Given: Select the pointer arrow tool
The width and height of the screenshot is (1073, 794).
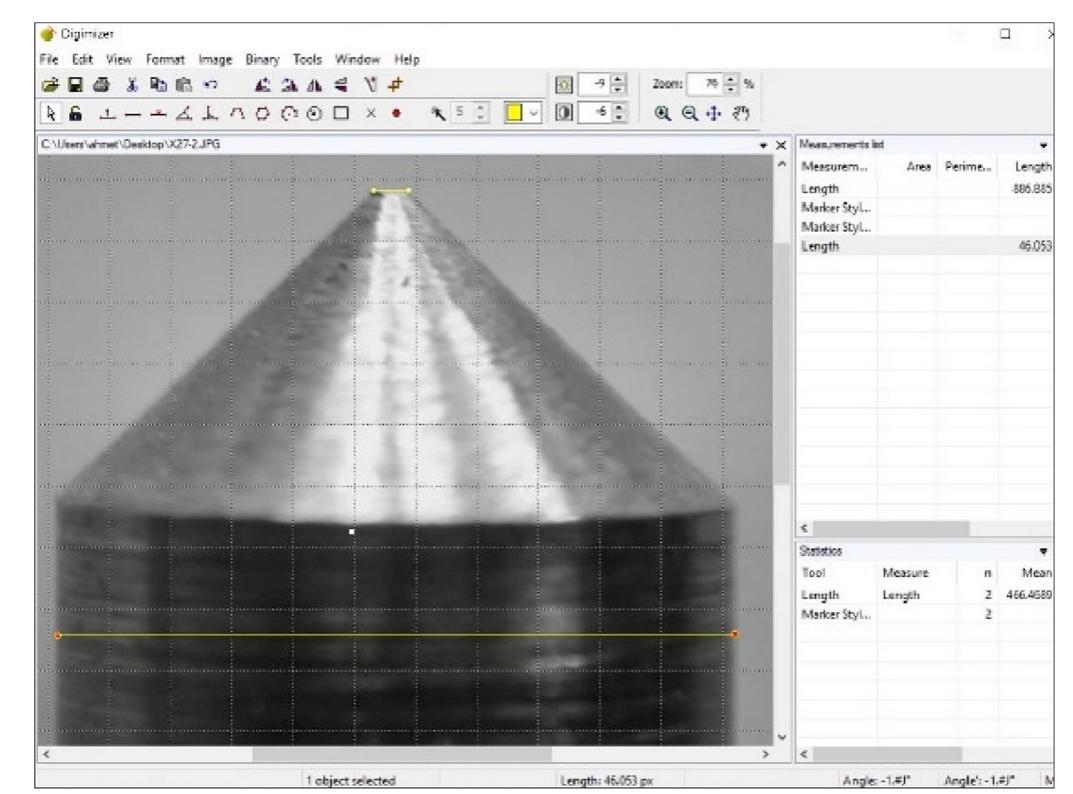Looking at the screenshot, I should point(51,113).
